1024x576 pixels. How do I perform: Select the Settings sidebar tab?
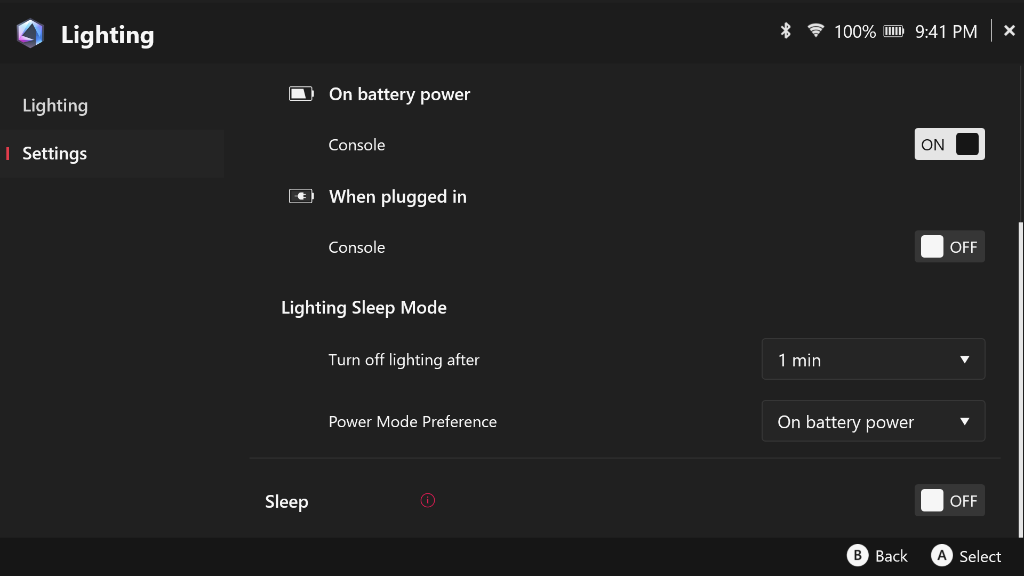(x=55, y=153)
